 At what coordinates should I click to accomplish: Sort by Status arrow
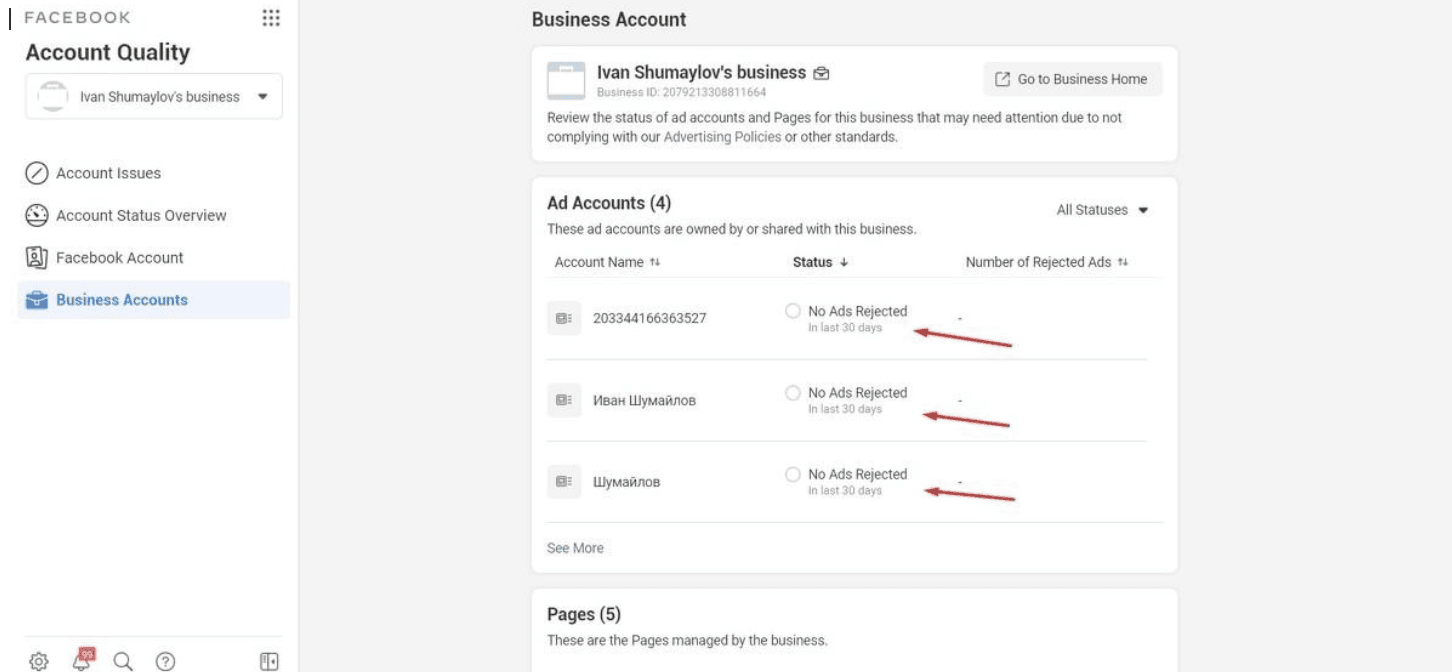pos(843,262)
